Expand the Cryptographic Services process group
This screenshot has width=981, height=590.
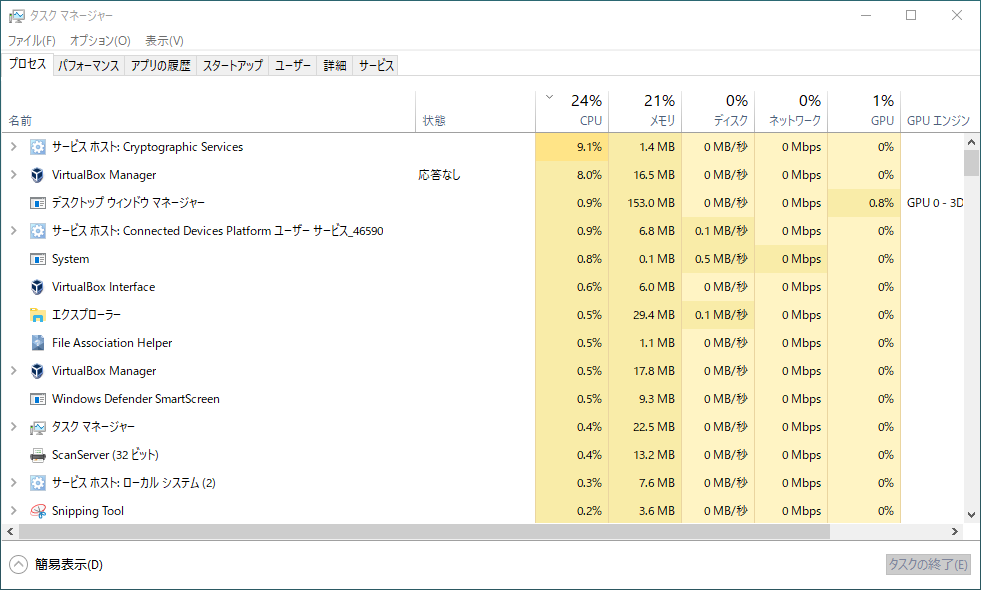[13, 147]
